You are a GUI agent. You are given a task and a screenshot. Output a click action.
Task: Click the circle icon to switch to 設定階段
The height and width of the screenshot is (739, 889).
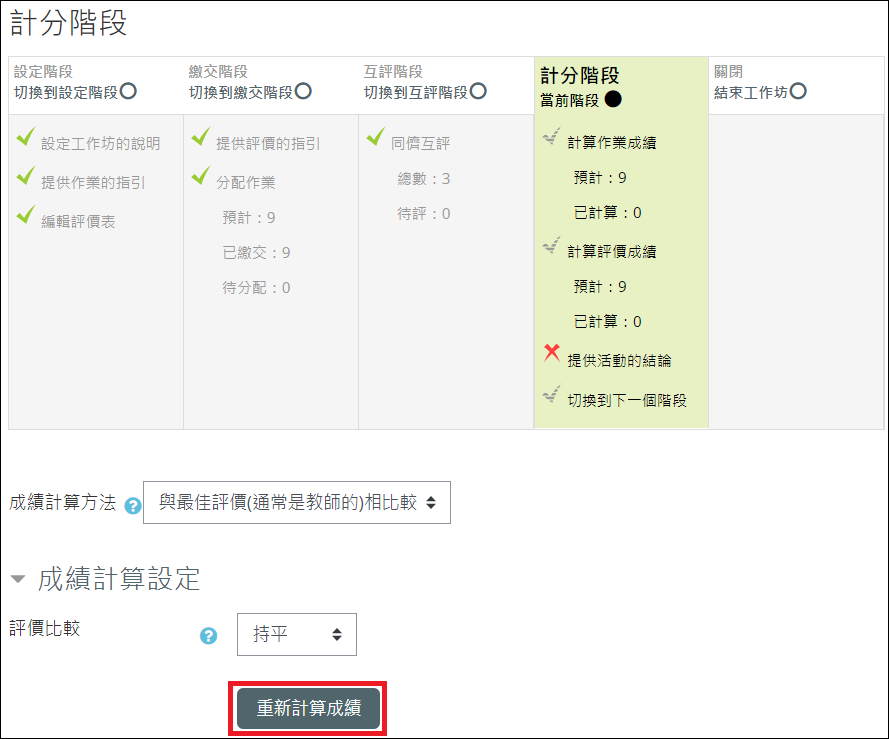tap(128, 91)
